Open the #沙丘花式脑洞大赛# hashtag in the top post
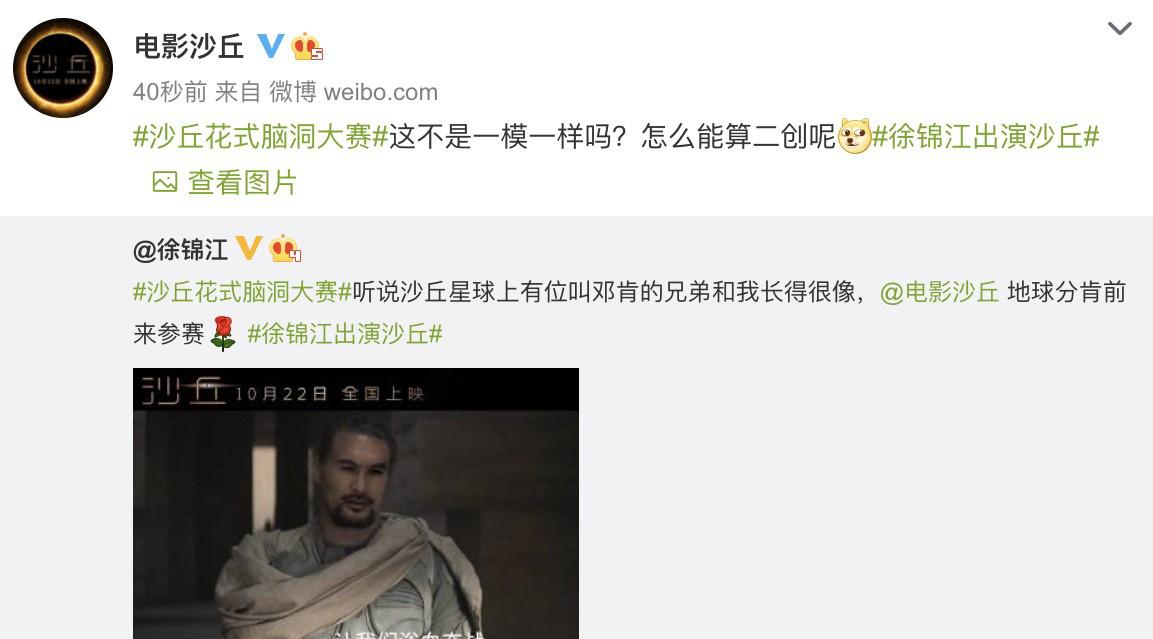Image resolution: width=1153 pixels, height=639 pixels. [x=260, y=136]
